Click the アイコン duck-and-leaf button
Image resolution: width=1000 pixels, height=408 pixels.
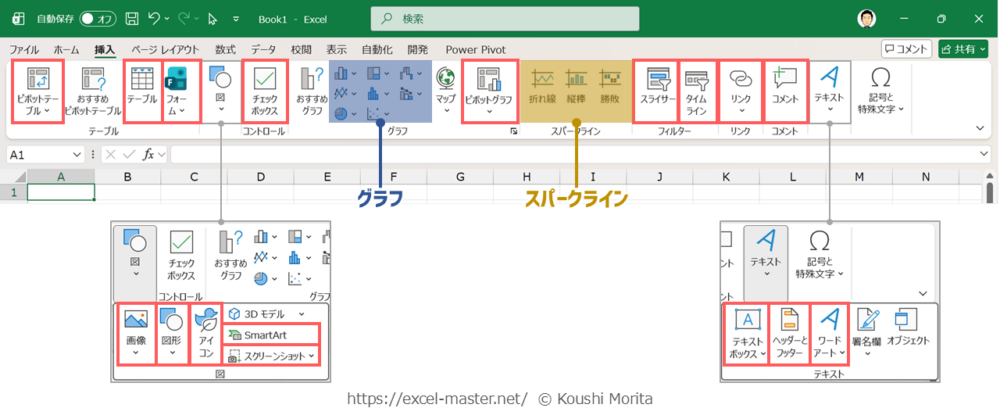[x=207, y=333]
